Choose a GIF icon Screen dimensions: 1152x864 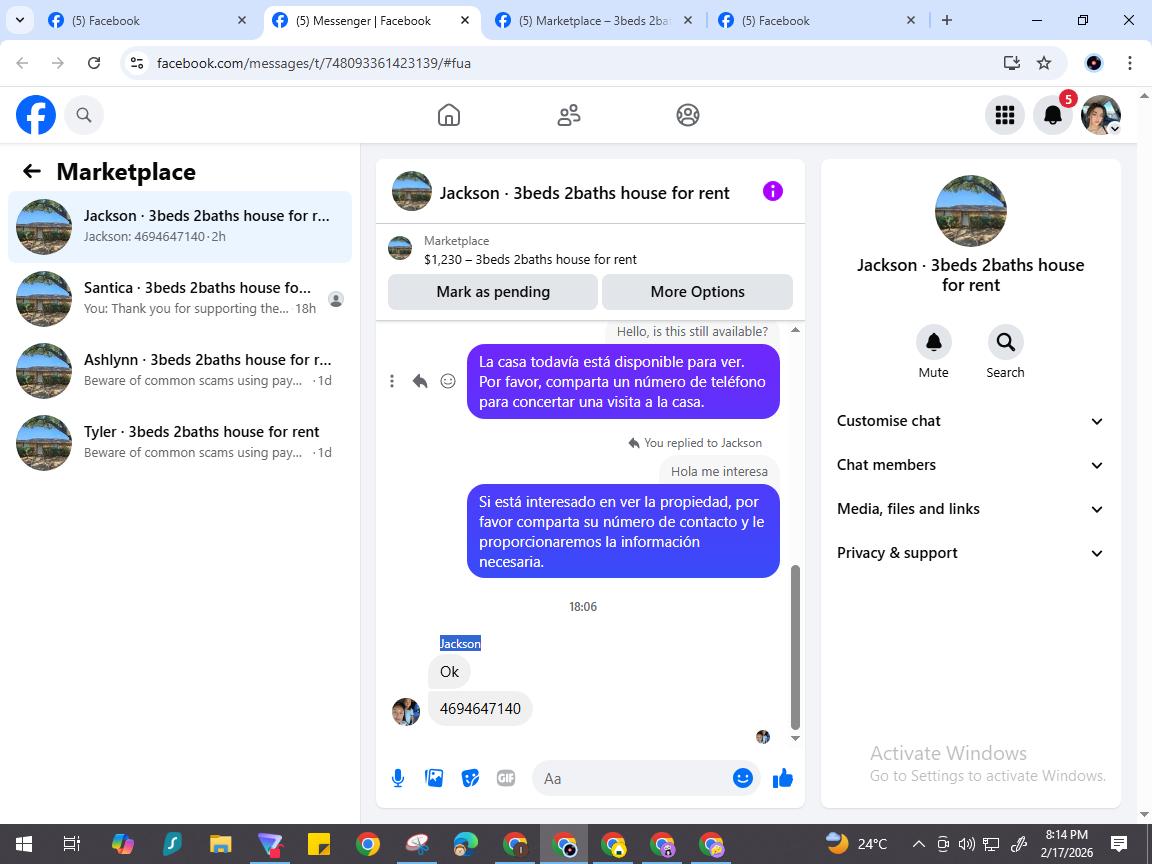point(505,778)
